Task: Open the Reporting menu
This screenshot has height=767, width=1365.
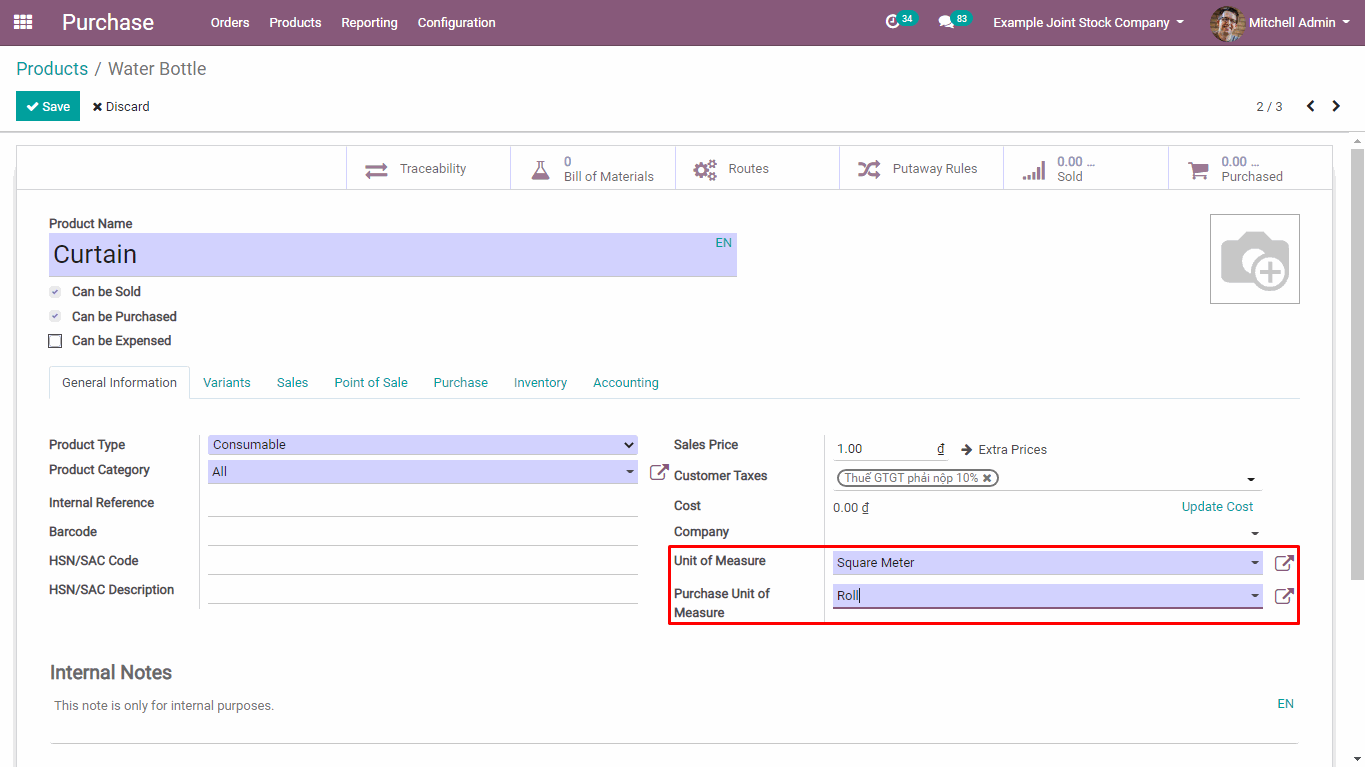Action: [x=369, y=22]
